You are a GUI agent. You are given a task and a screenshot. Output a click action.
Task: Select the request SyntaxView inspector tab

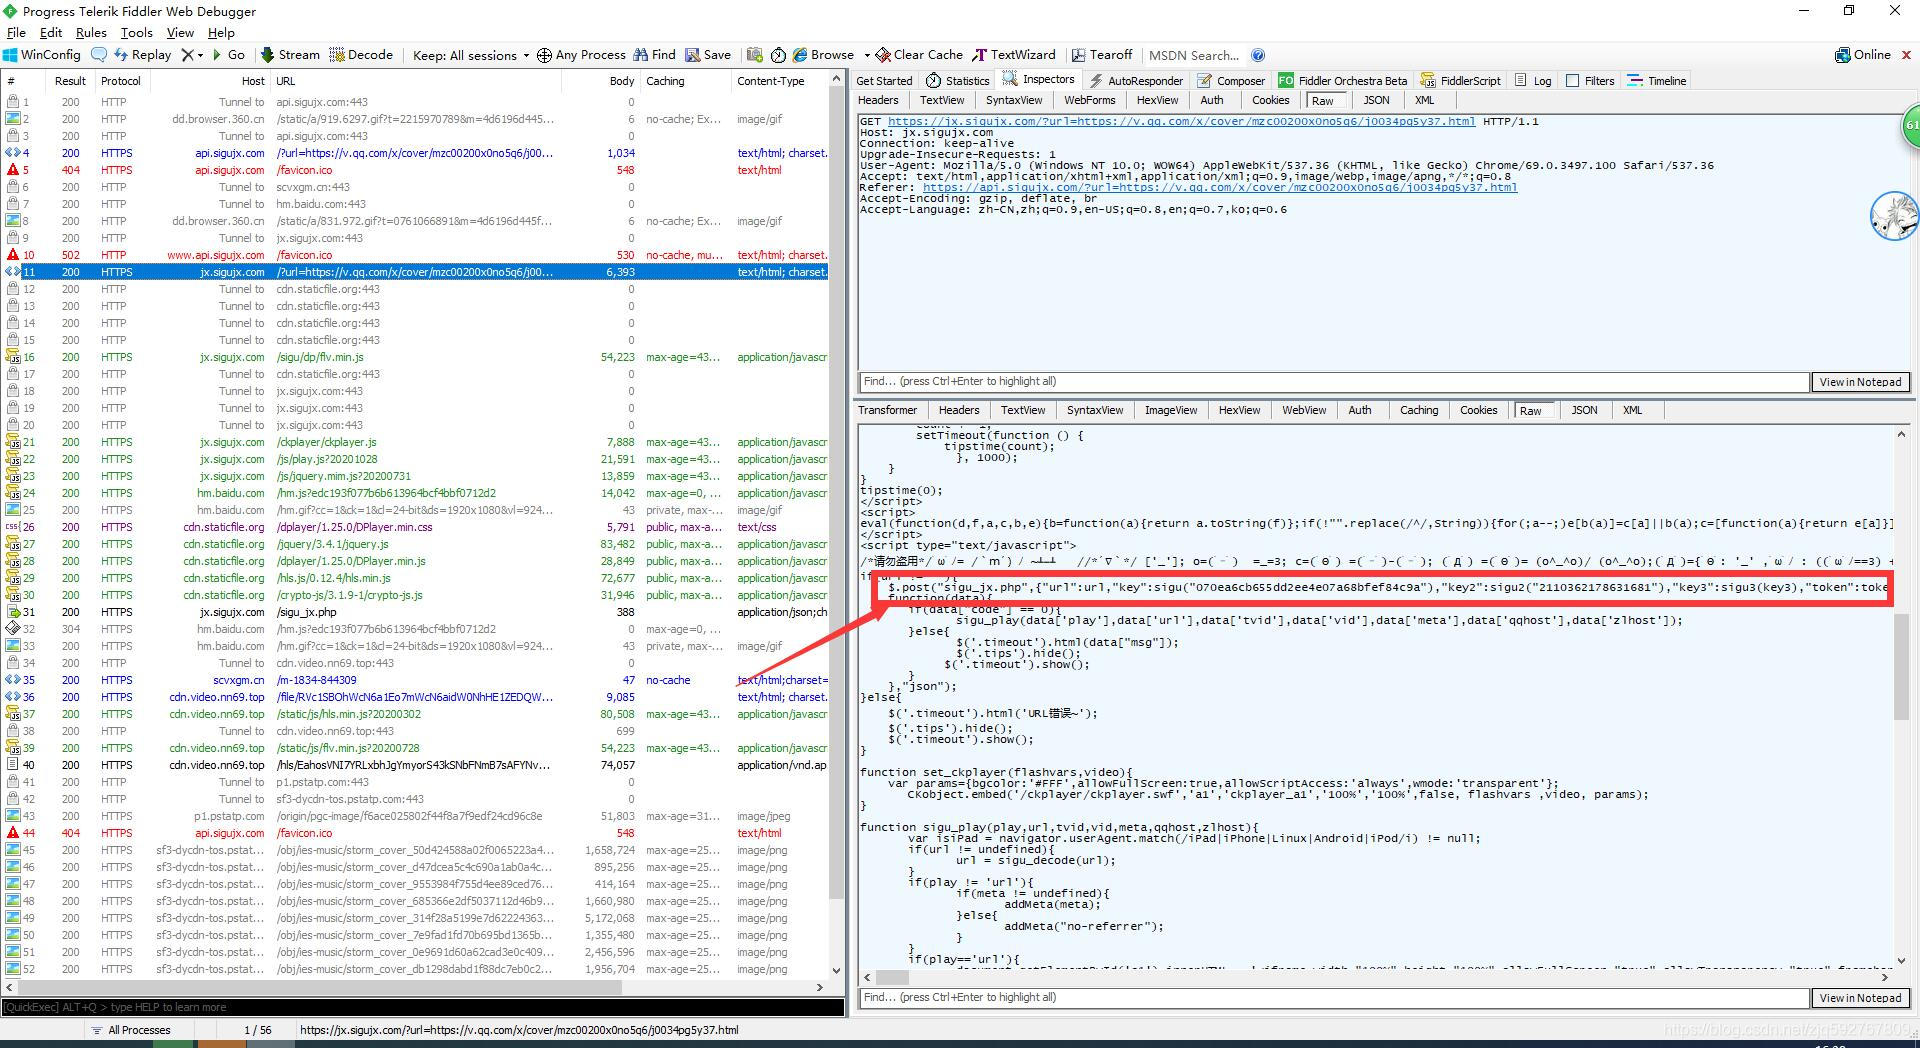tap(1014, 100)
